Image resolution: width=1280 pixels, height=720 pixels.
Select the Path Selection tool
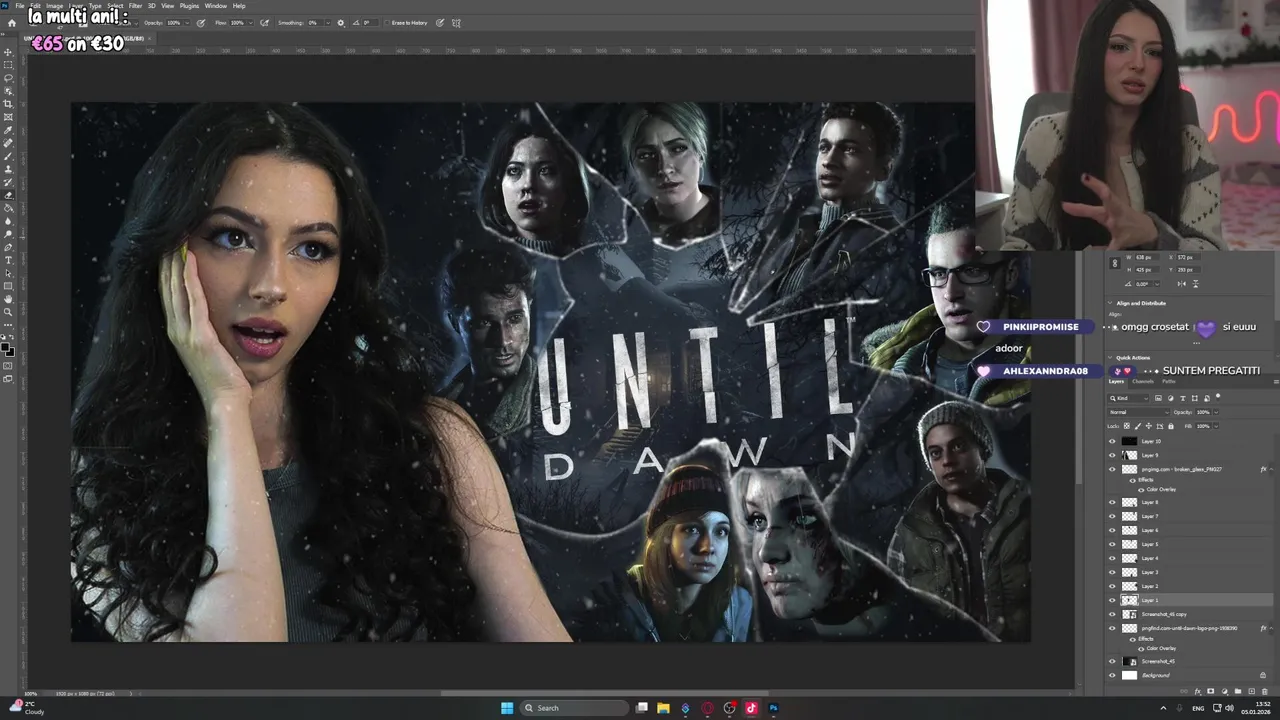(x=8, y=272)
